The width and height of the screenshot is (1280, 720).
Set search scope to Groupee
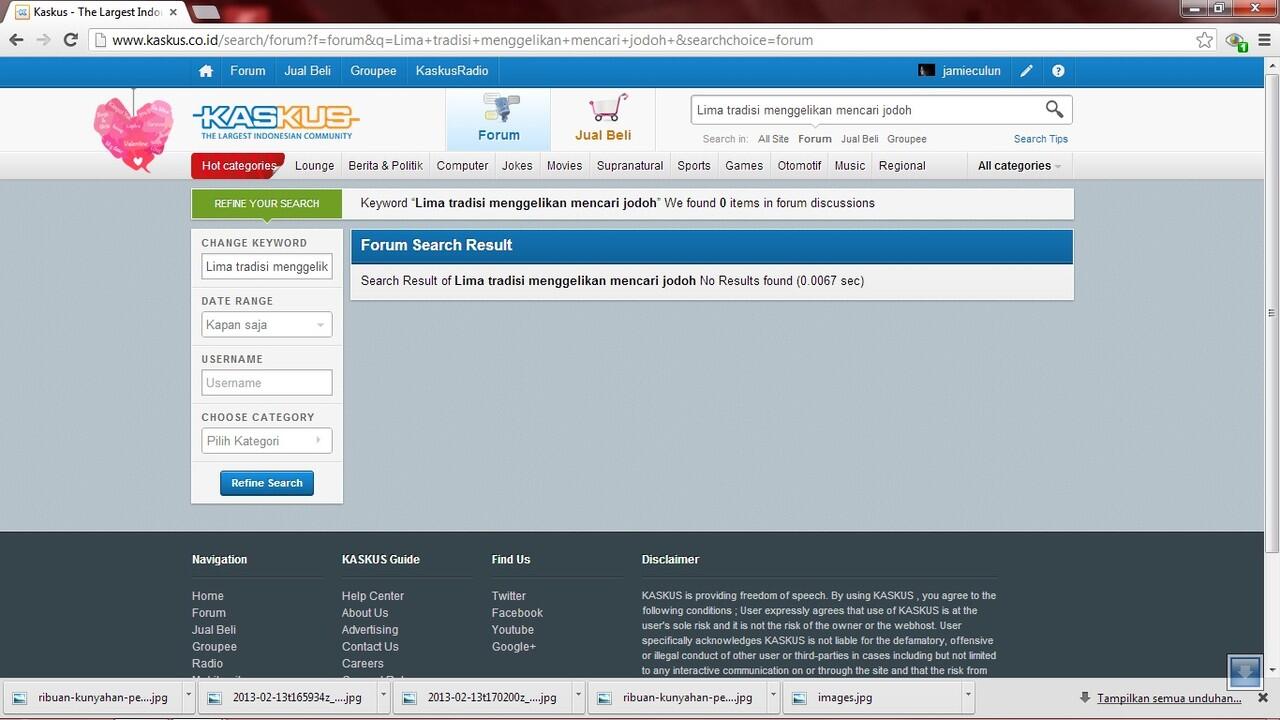(x=907, y=139)
